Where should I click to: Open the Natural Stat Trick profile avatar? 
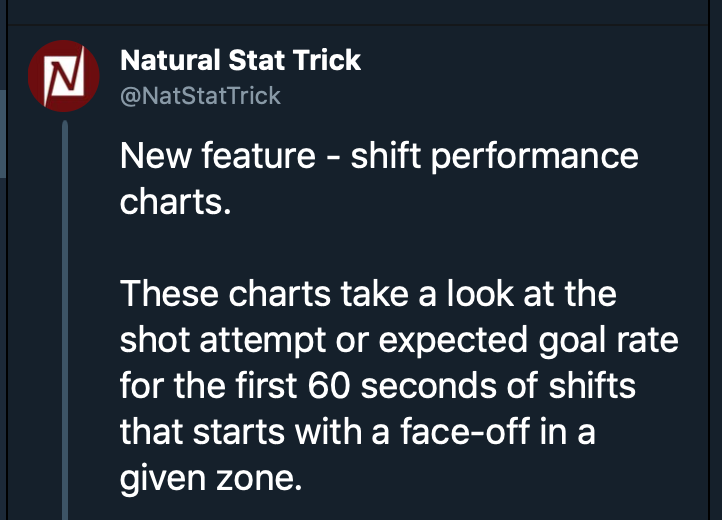click(x=64, y=76)
